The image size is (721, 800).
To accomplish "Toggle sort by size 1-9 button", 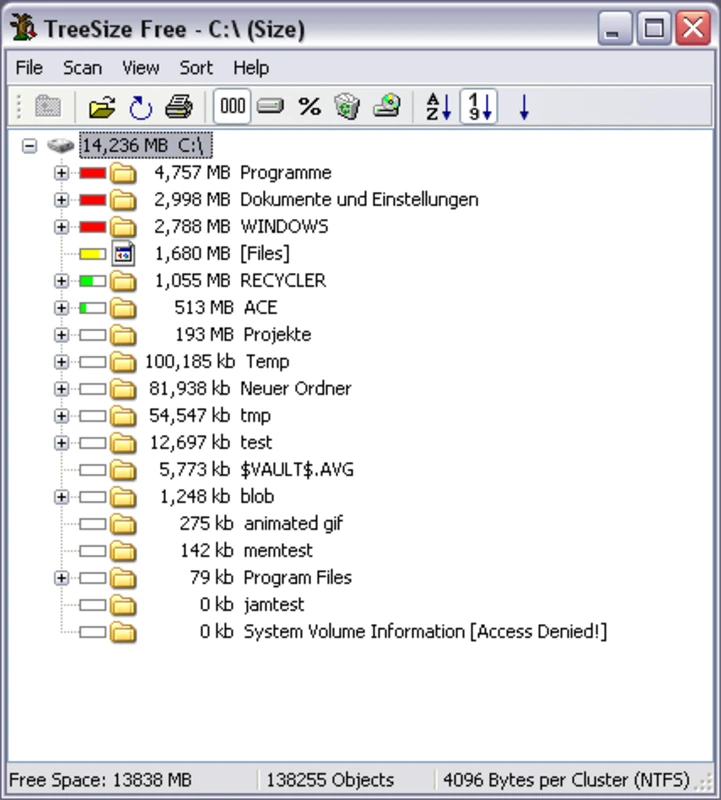I will [478, 107].
